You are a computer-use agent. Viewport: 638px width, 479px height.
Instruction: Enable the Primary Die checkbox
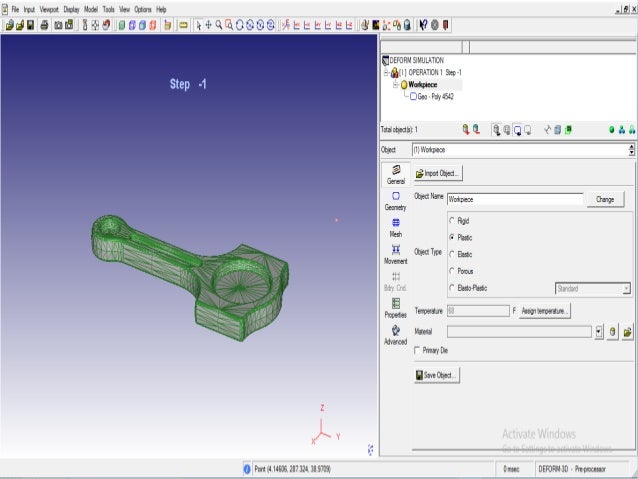pos(417,350)
